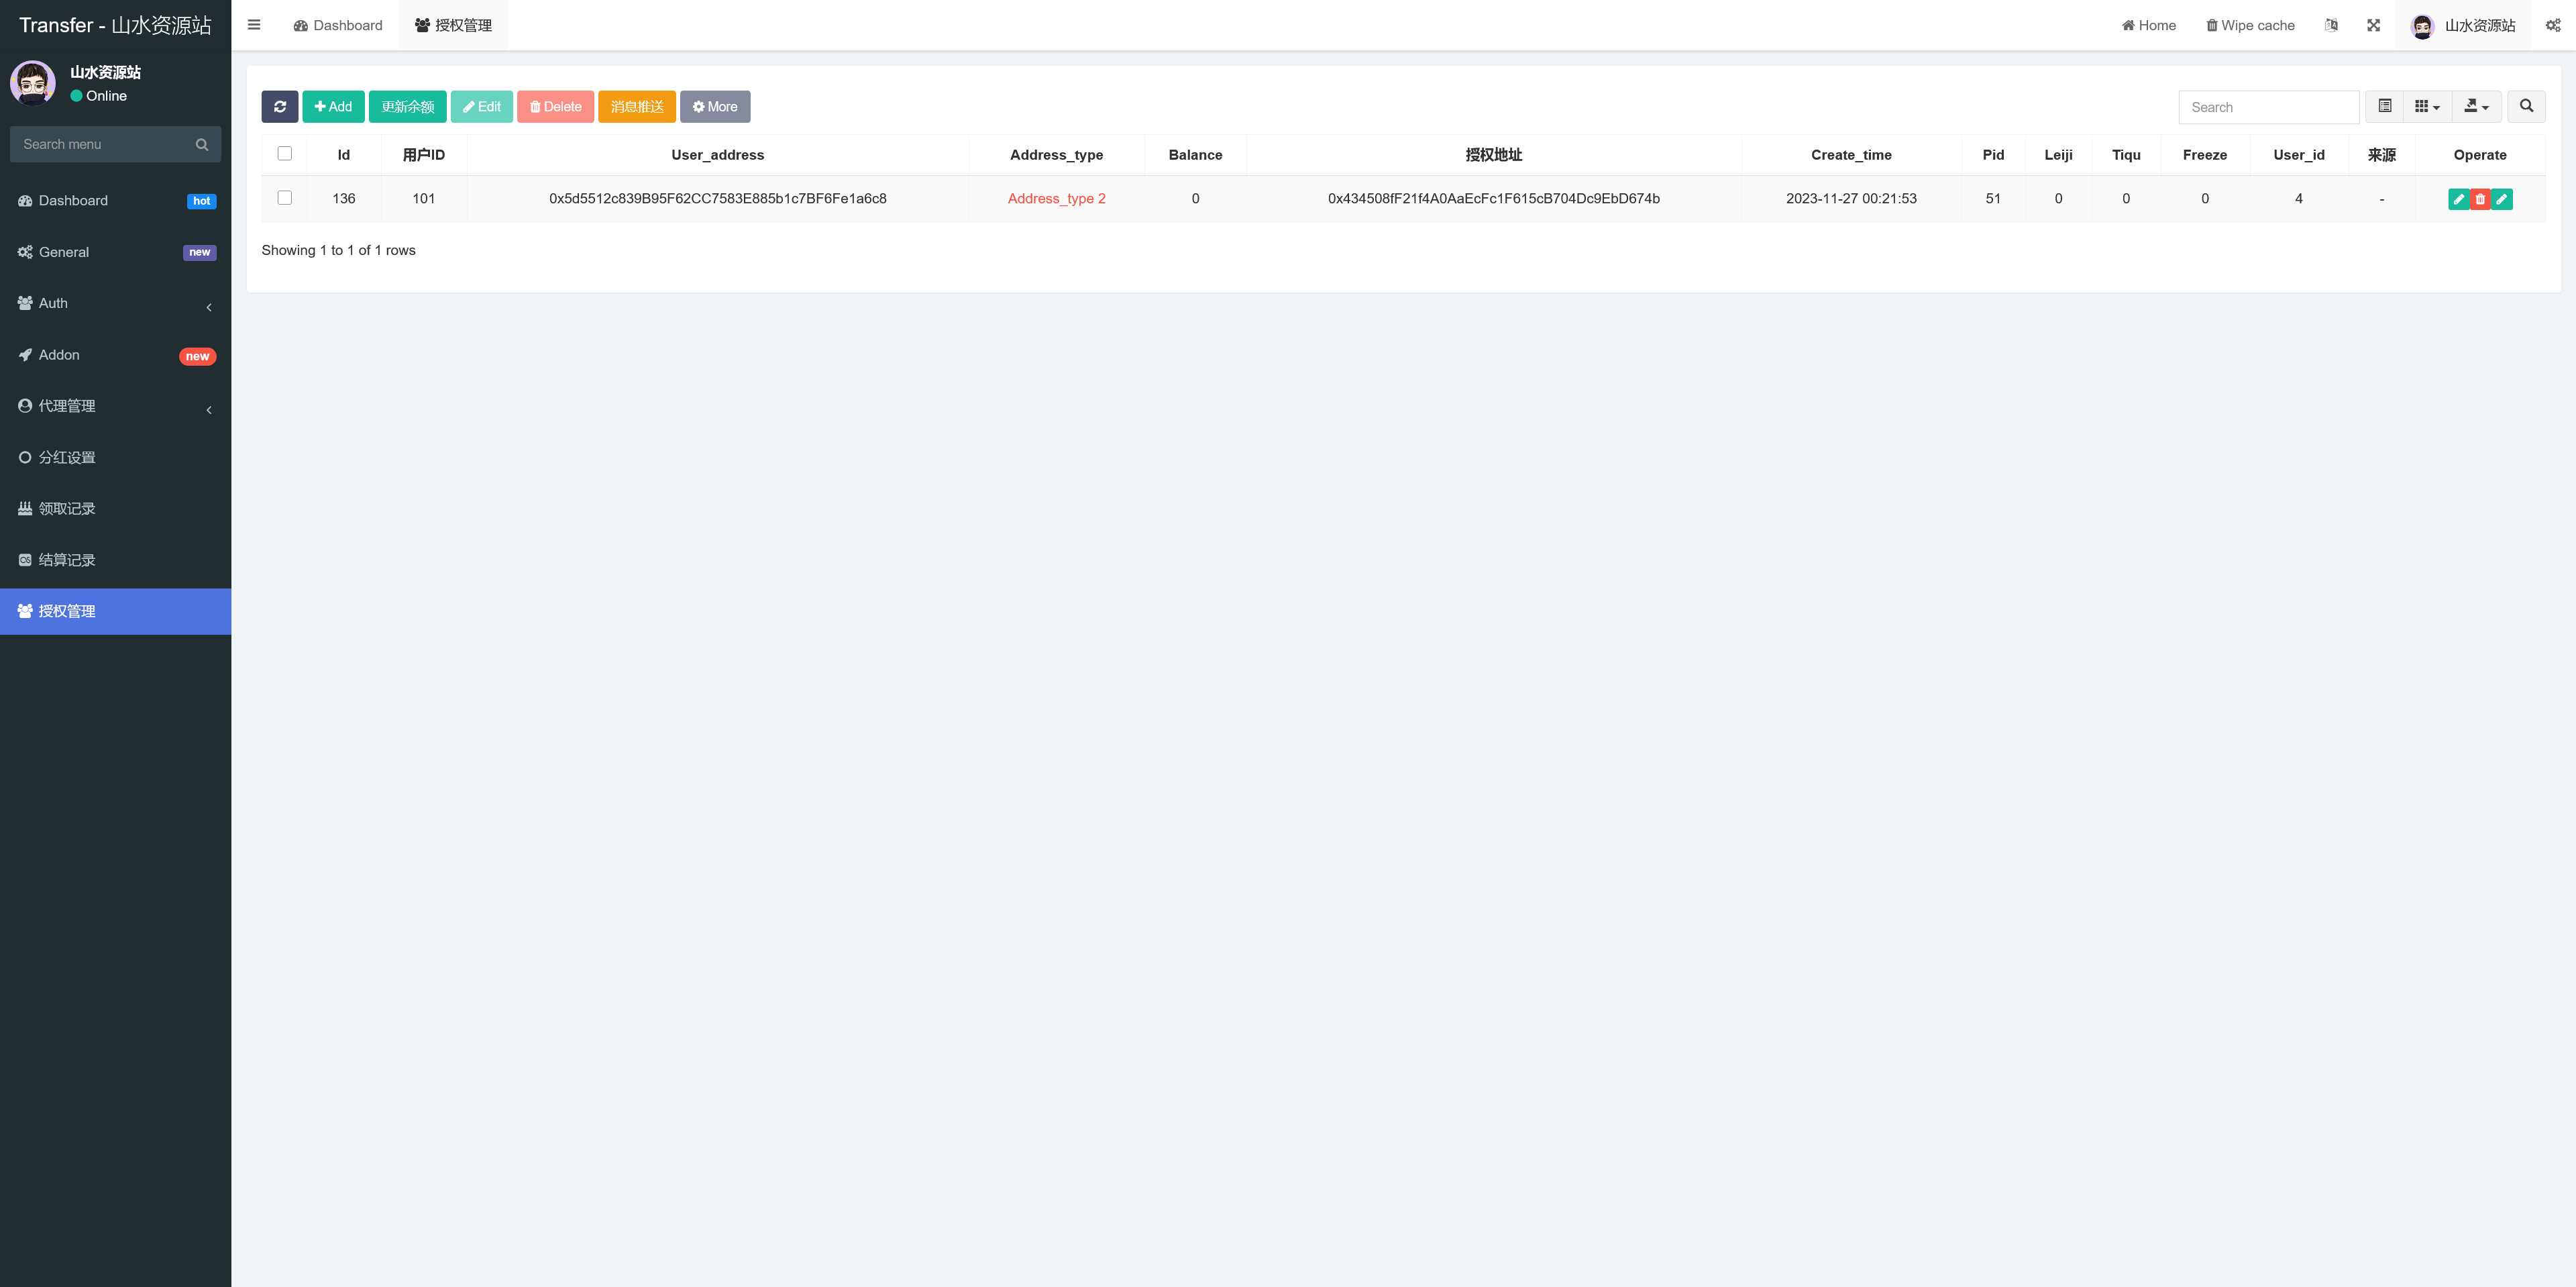This screenshot has width=2576, height=1287.
Task: Click the green Add button
Action: click(x=333, y=107)
